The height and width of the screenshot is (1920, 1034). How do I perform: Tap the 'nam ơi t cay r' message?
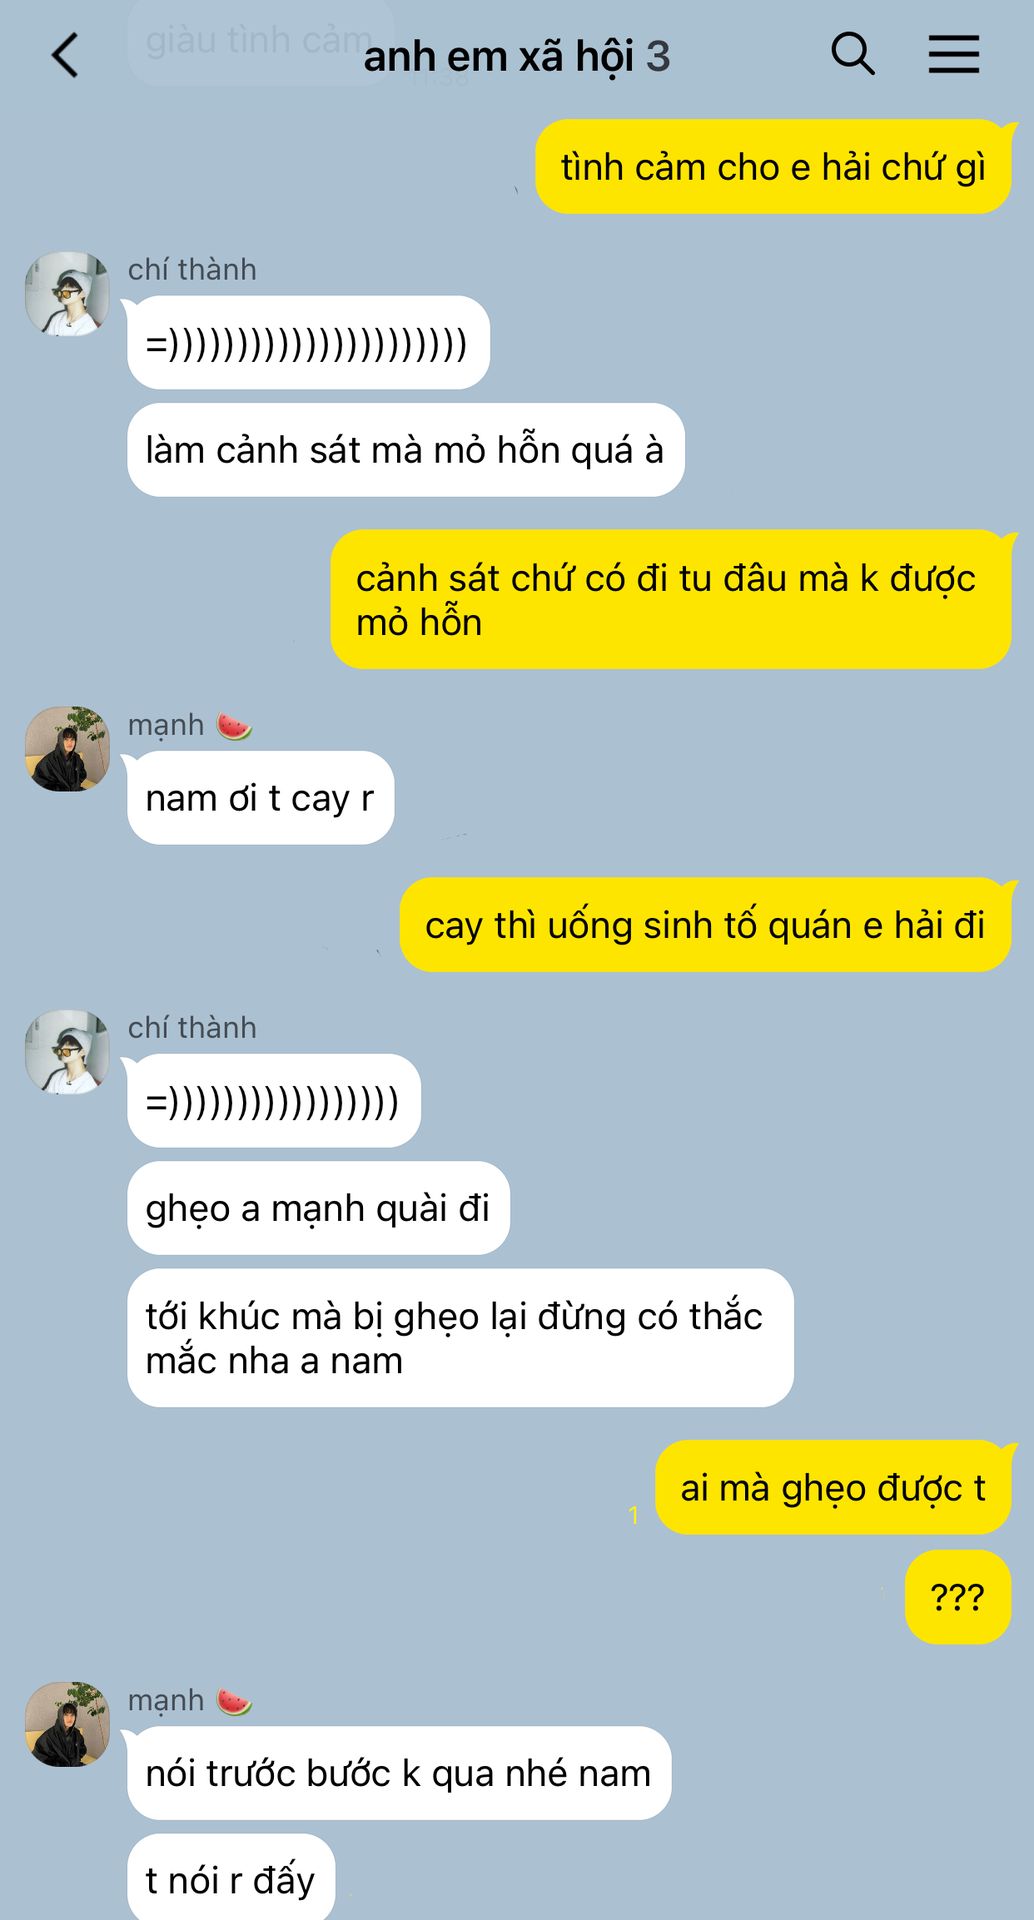click(260, 798)
